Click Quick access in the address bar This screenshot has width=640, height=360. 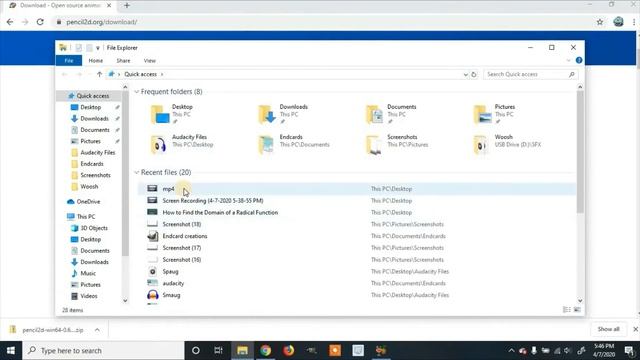140,74
